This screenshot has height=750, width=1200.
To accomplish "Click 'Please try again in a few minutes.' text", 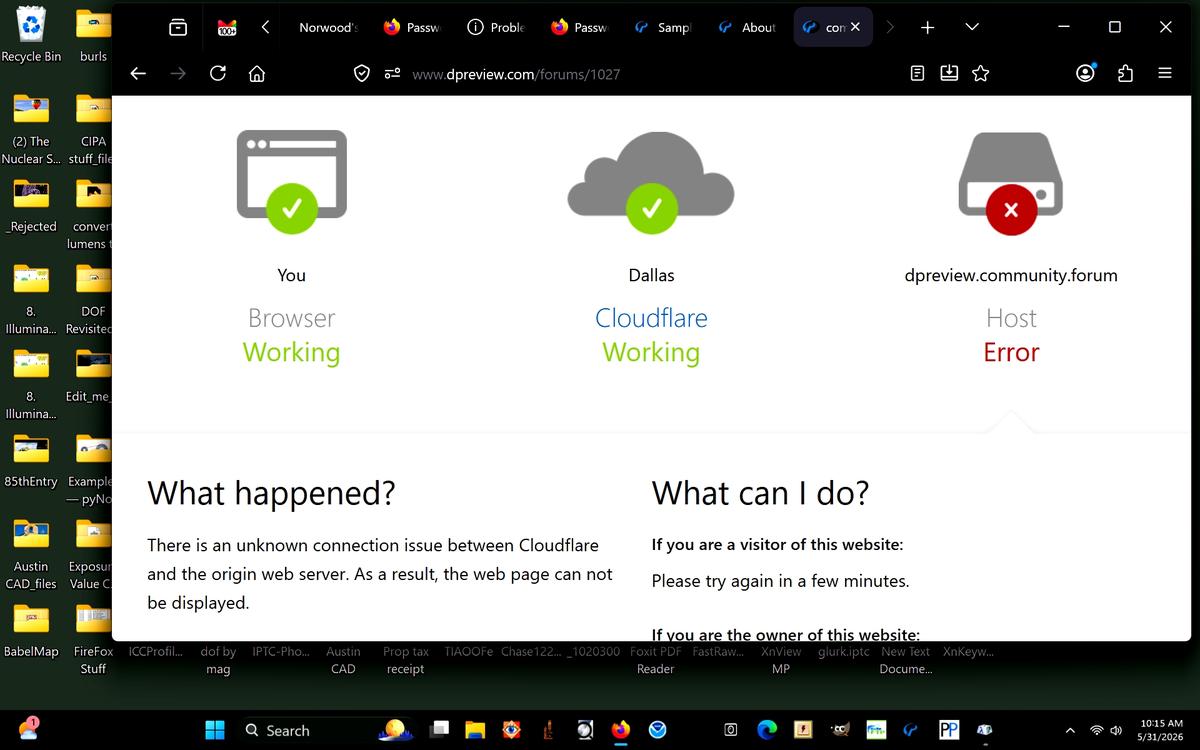I will (780, 581).
